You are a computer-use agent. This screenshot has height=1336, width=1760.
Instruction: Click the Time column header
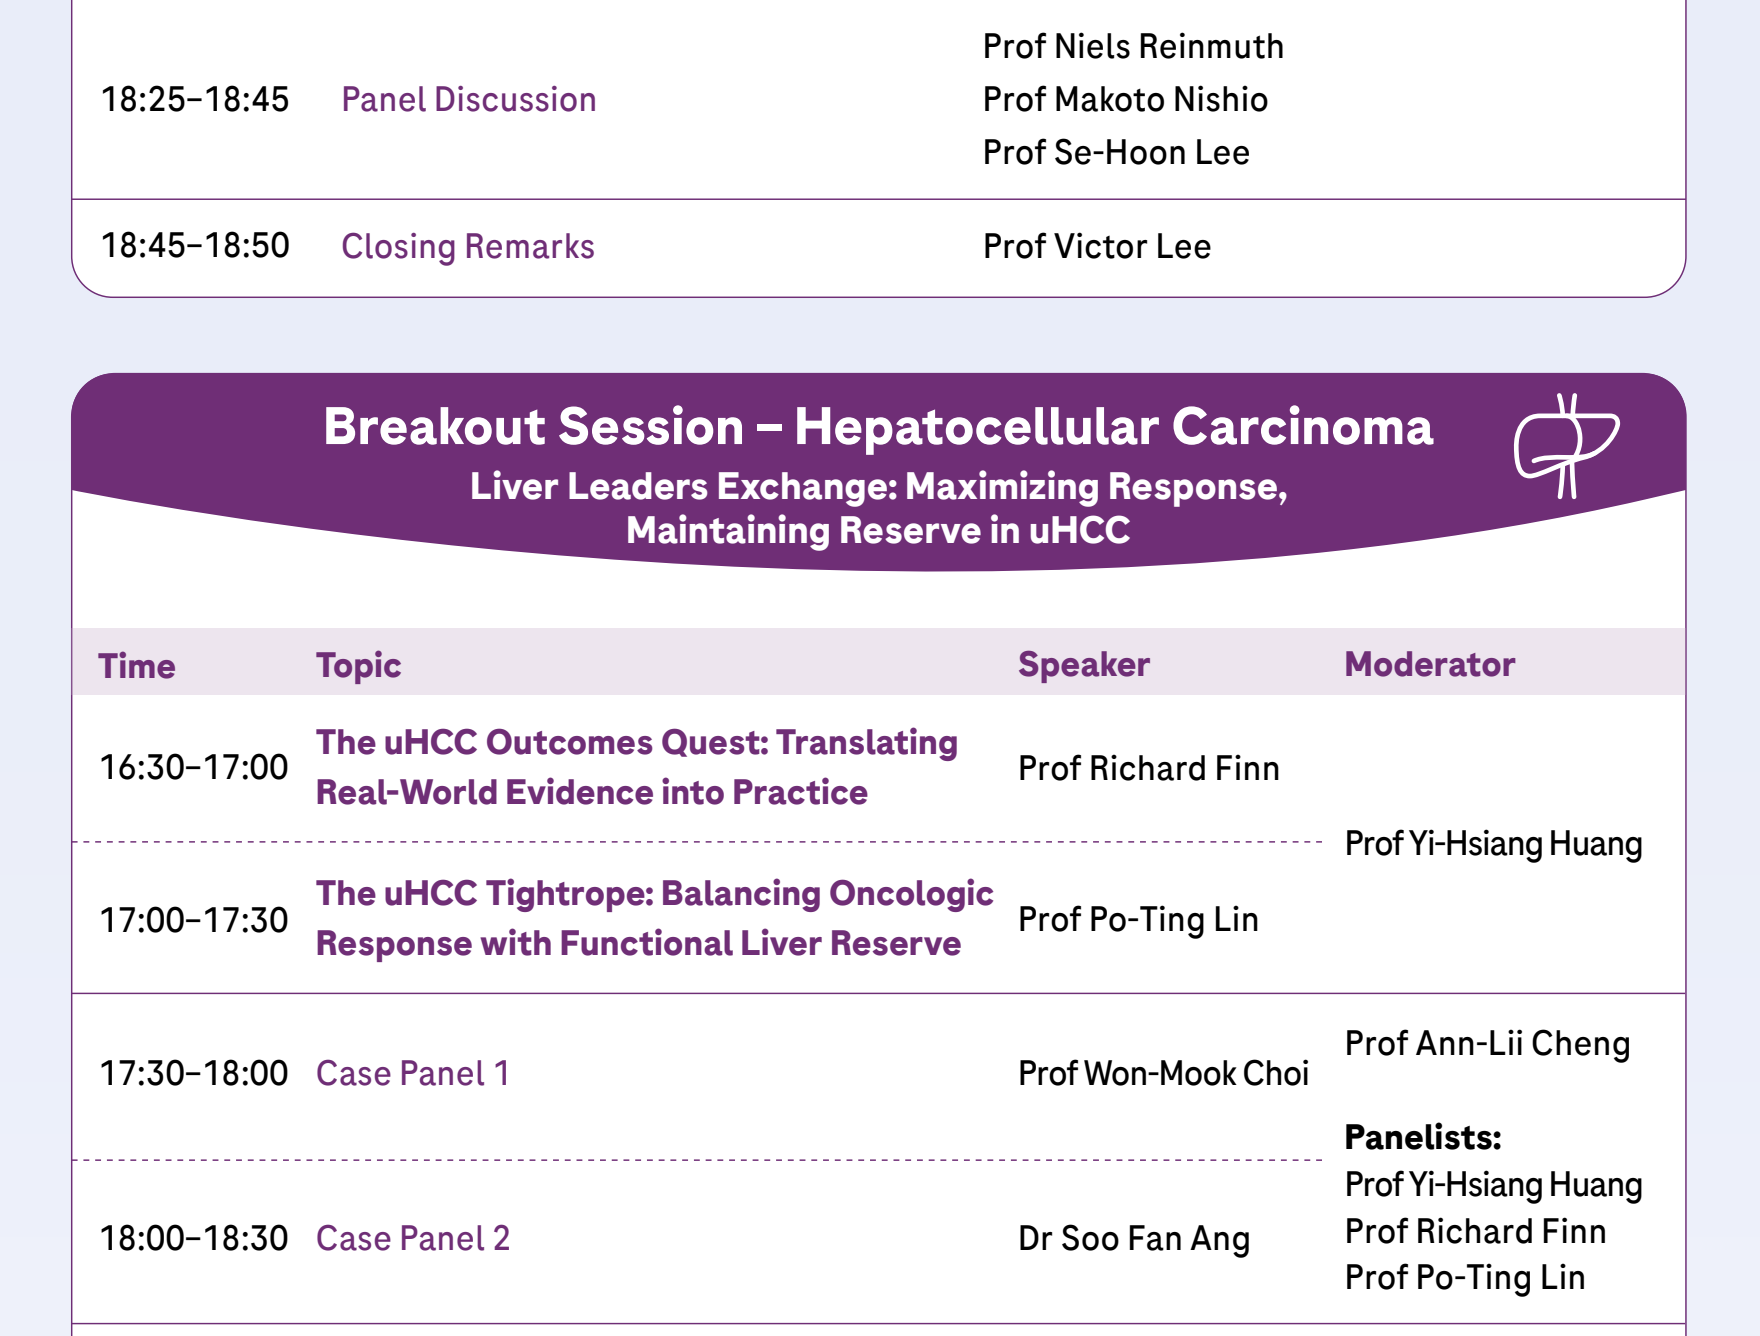137,666
